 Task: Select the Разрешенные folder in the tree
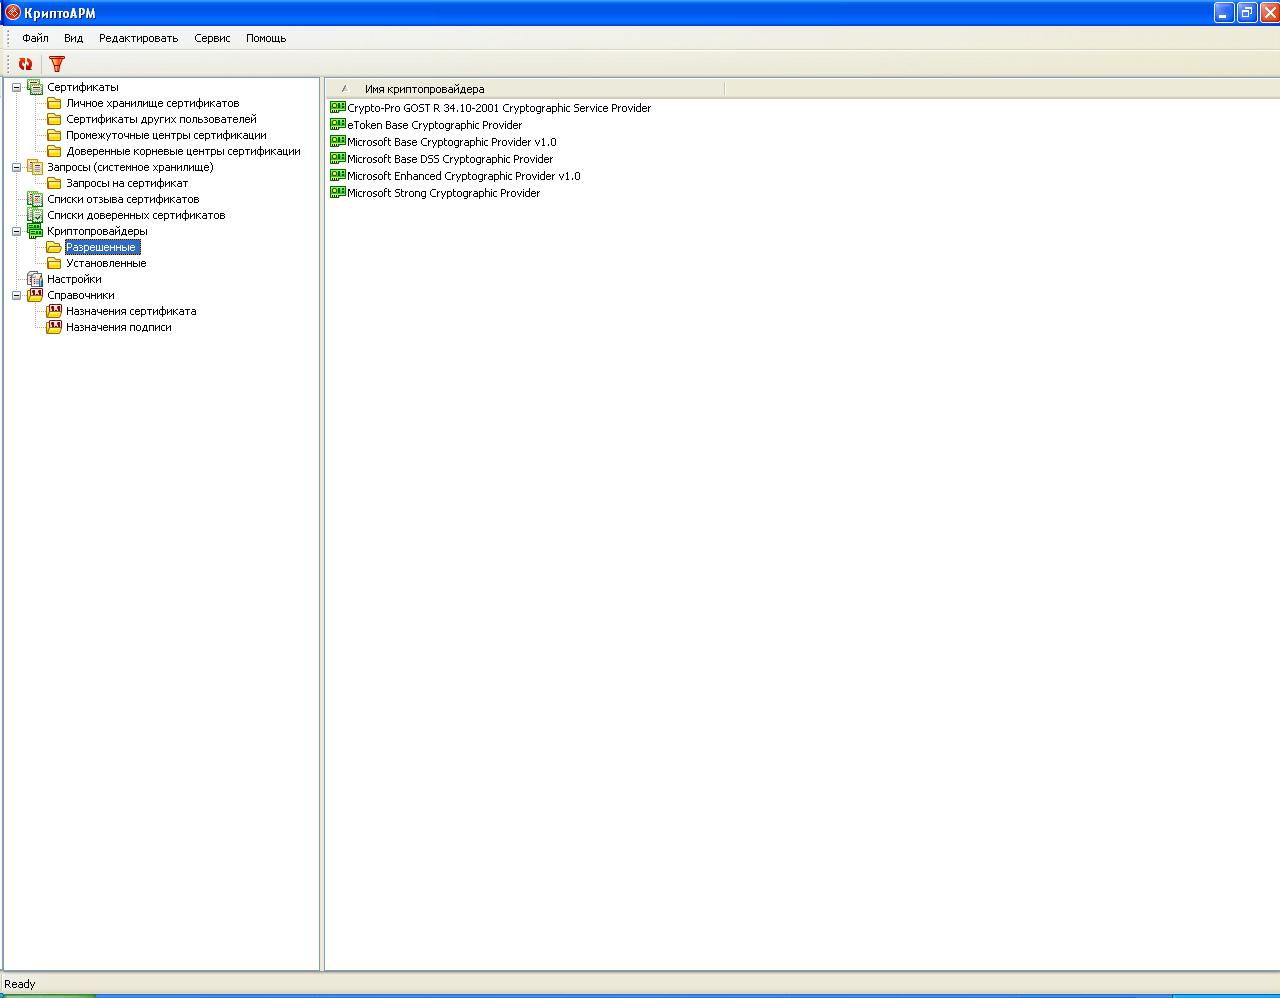(x=101, y=247)
